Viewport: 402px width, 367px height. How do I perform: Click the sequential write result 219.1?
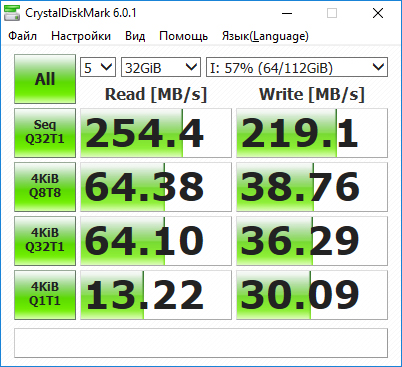click(312, 133)
